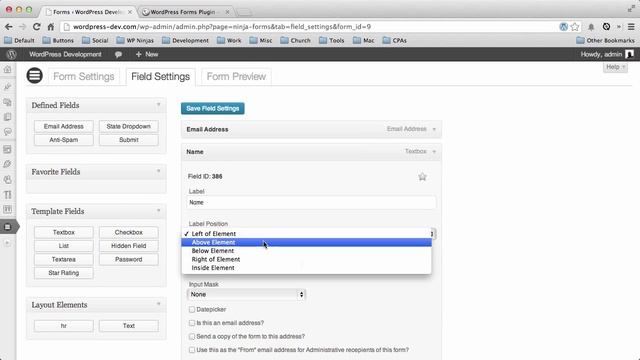
Task: Open the Ninja Forms hamburger logo icon
Action: [35, 76]
